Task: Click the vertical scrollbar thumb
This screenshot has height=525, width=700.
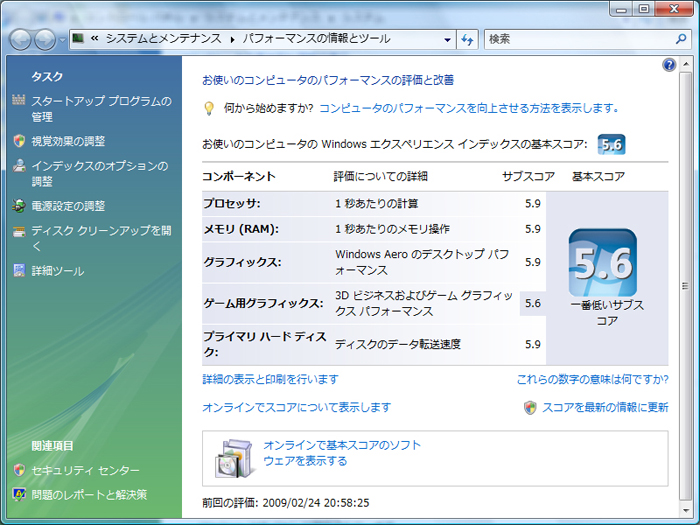Action: tap(685, 286)
